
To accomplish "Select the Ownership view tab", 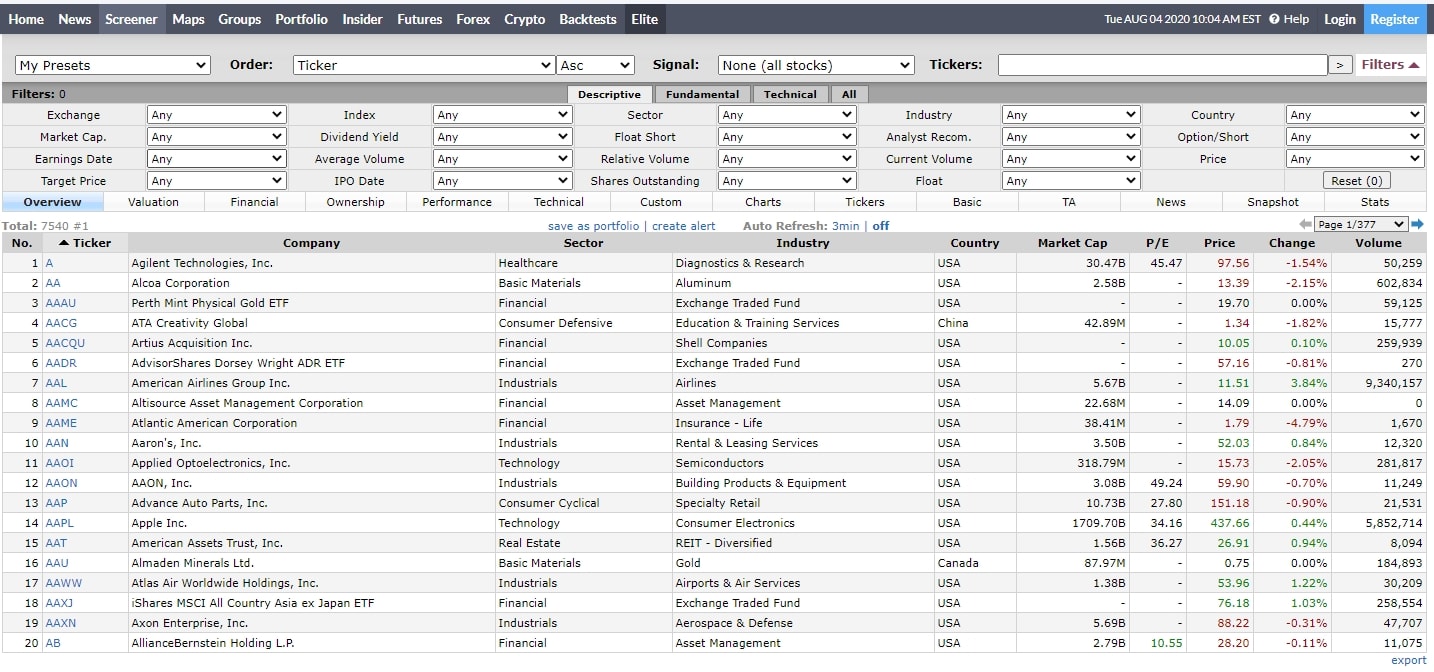I will [356, 202].
